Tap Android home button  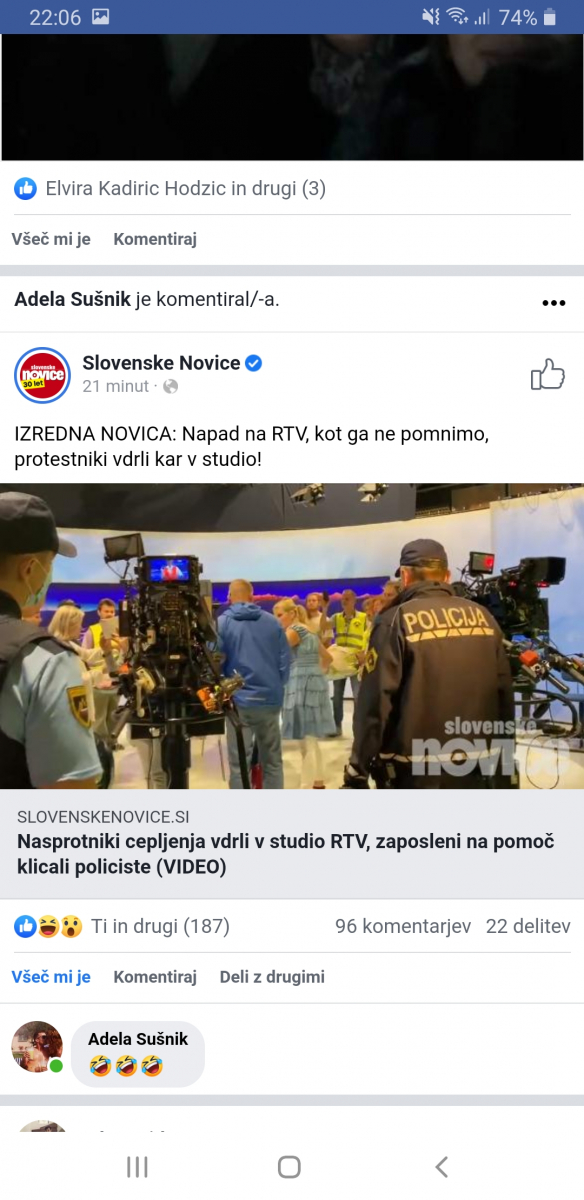289,1166
